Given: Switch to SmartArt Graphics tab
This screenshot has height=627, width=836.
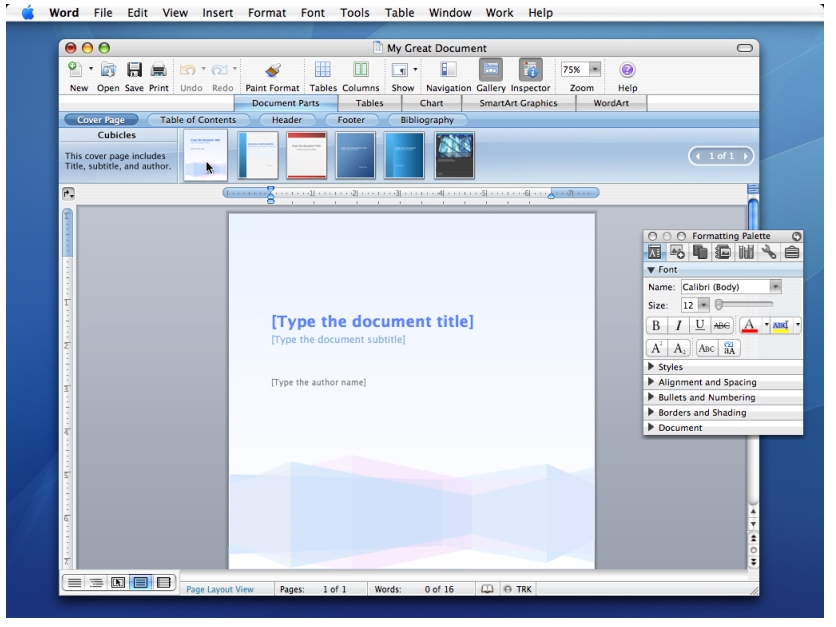Looking at the screenshot, I should click(518, 103).
